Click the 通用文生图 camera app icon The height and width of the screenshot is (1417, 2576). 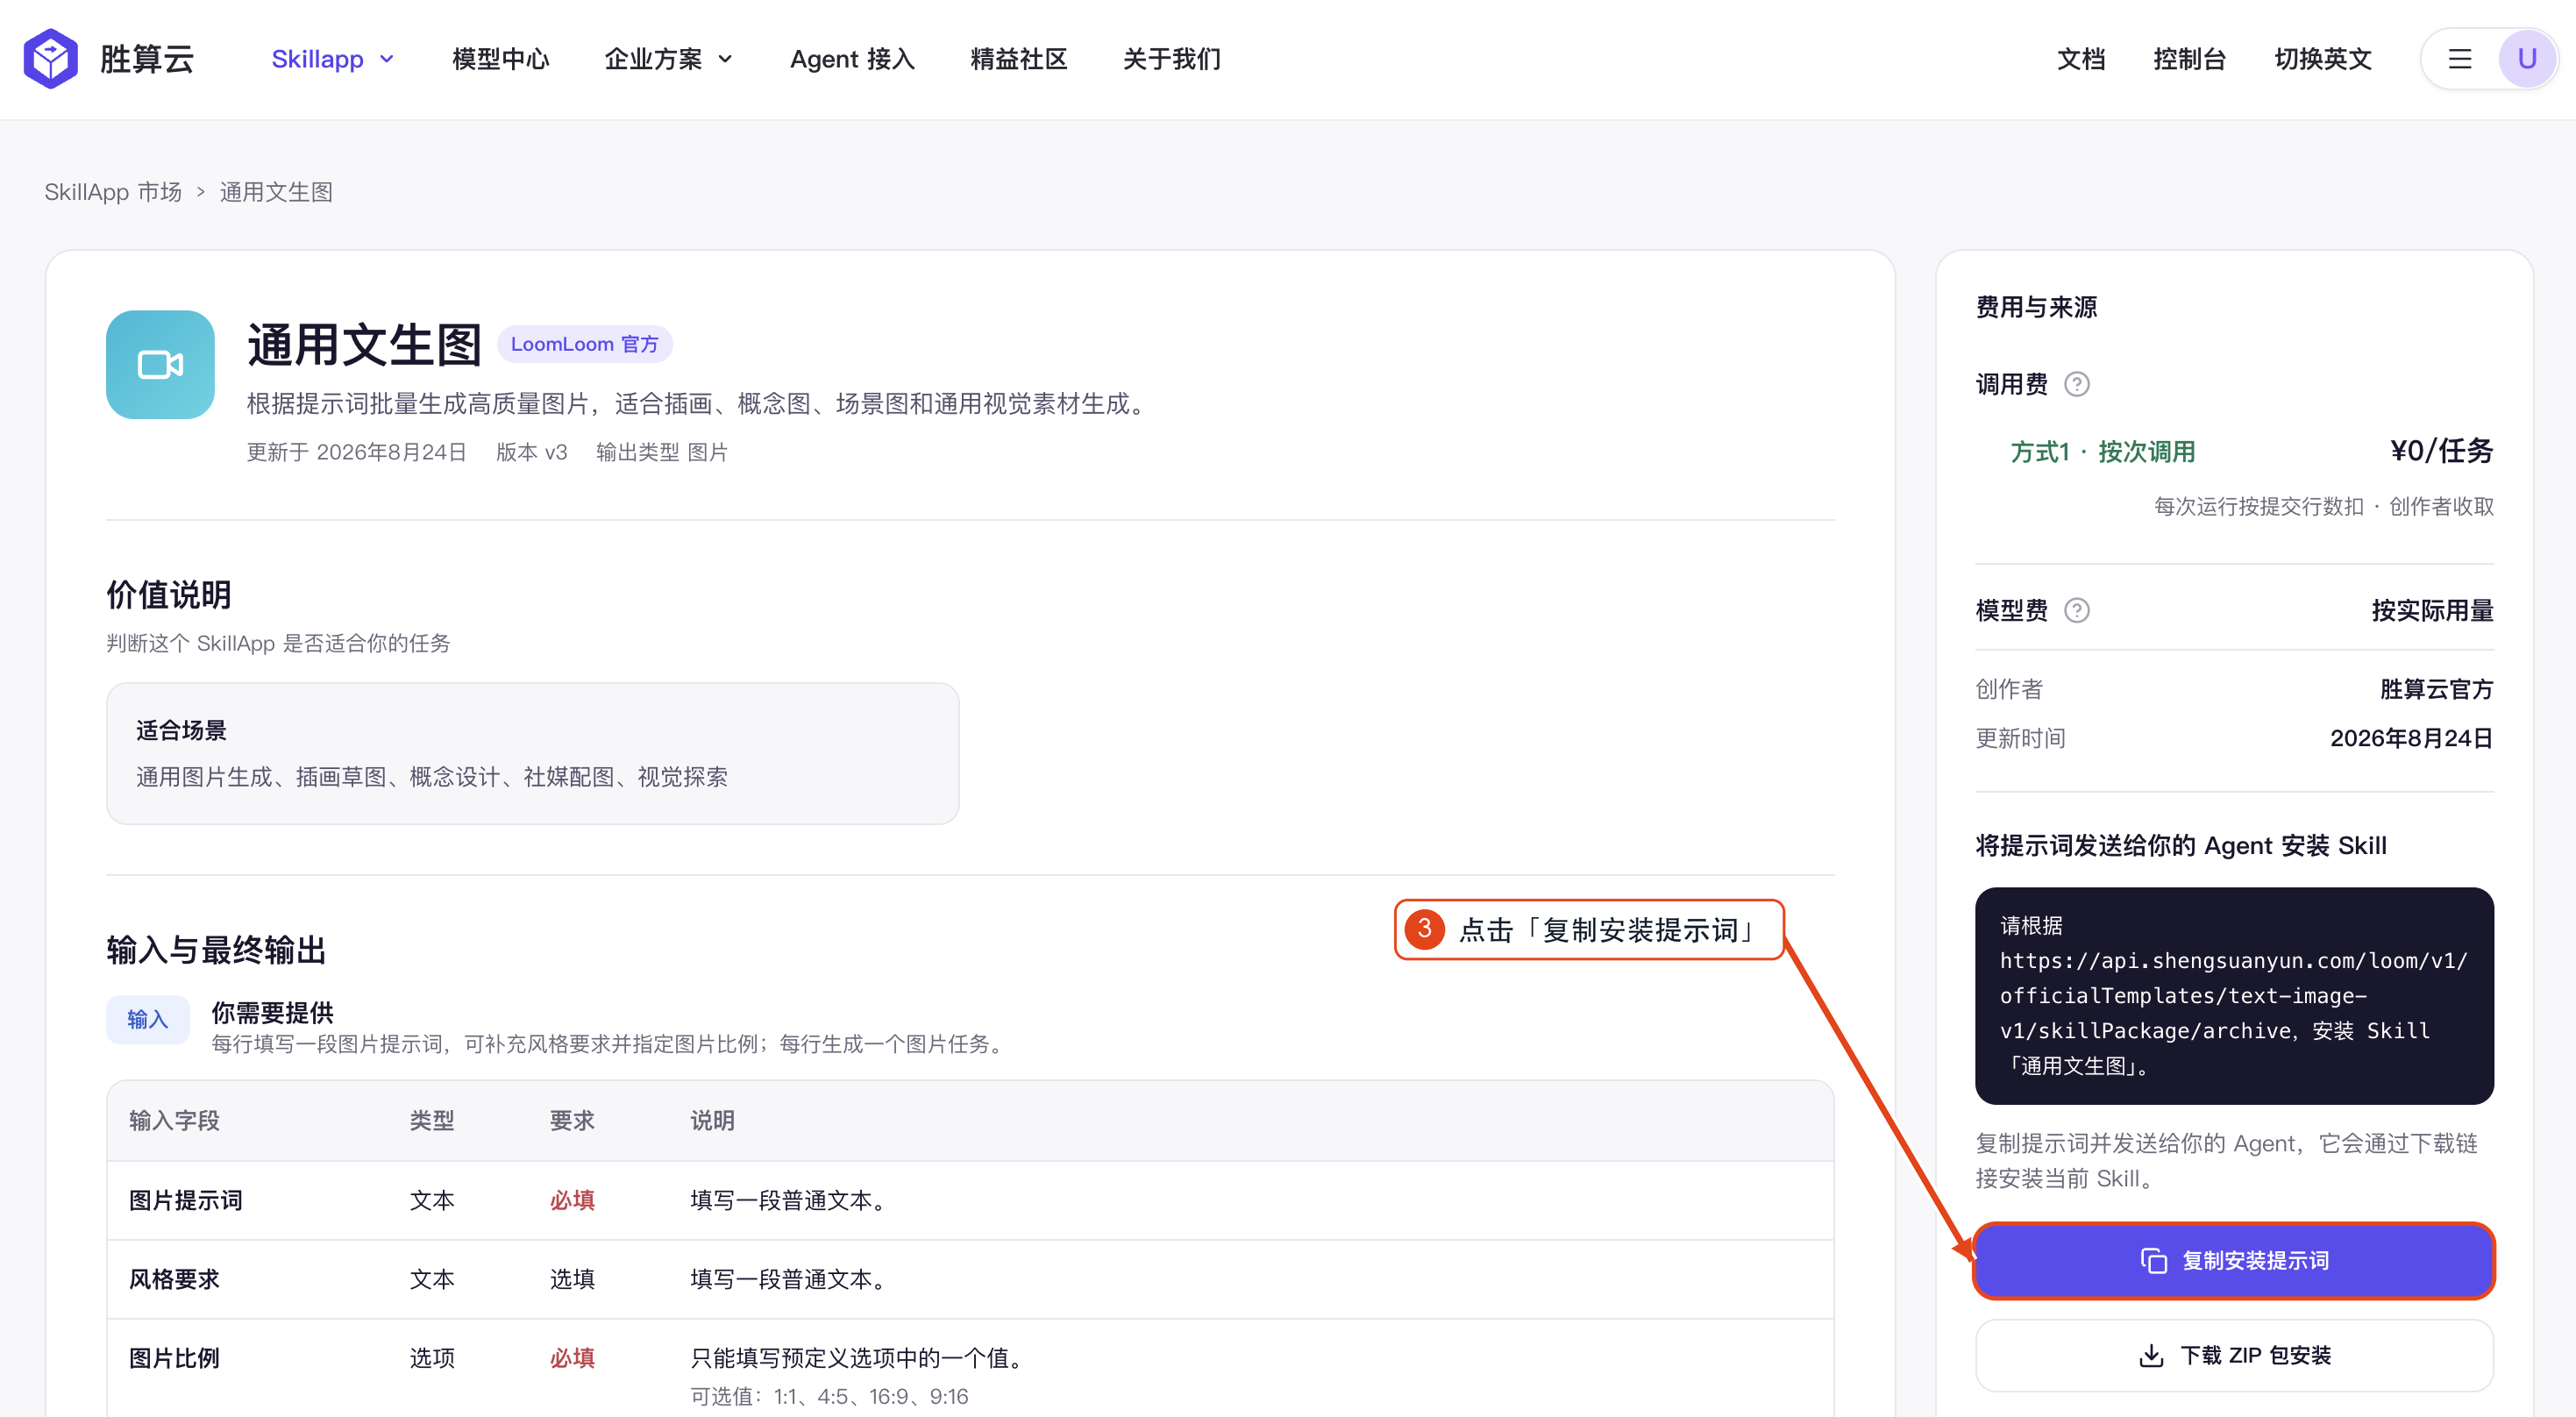(x=160, y=364)
